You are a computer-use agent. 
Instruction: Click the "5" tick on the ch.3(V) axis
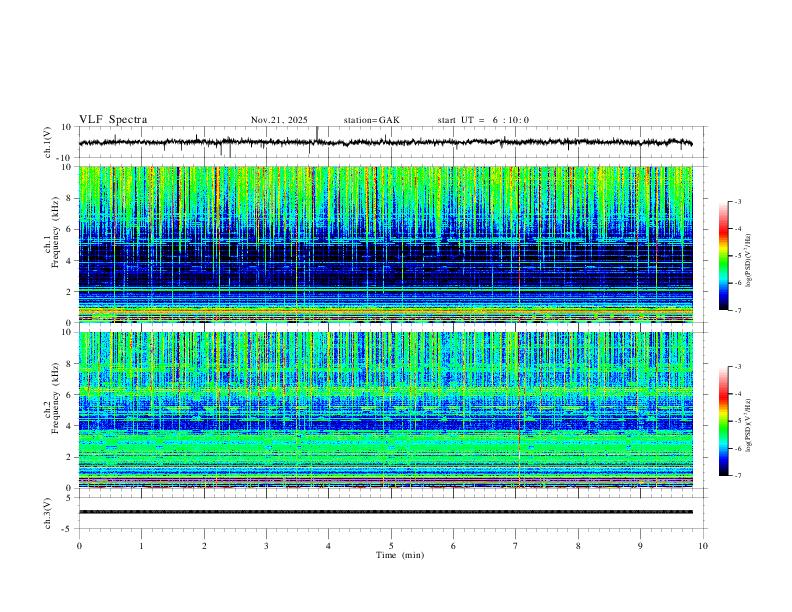tap(69, 498)
